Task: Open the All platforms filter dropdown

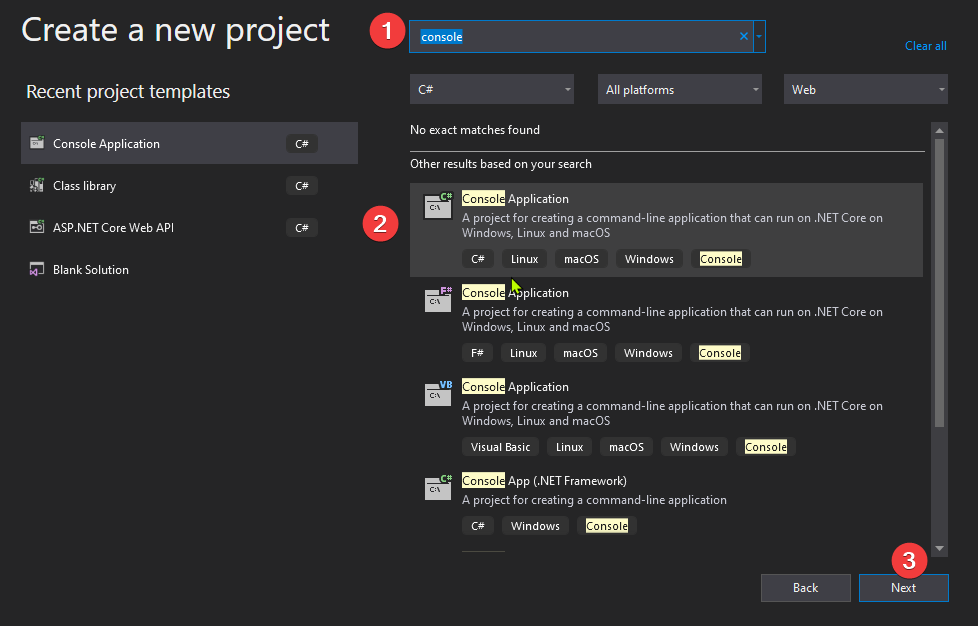Action: [x=680, y=89]
